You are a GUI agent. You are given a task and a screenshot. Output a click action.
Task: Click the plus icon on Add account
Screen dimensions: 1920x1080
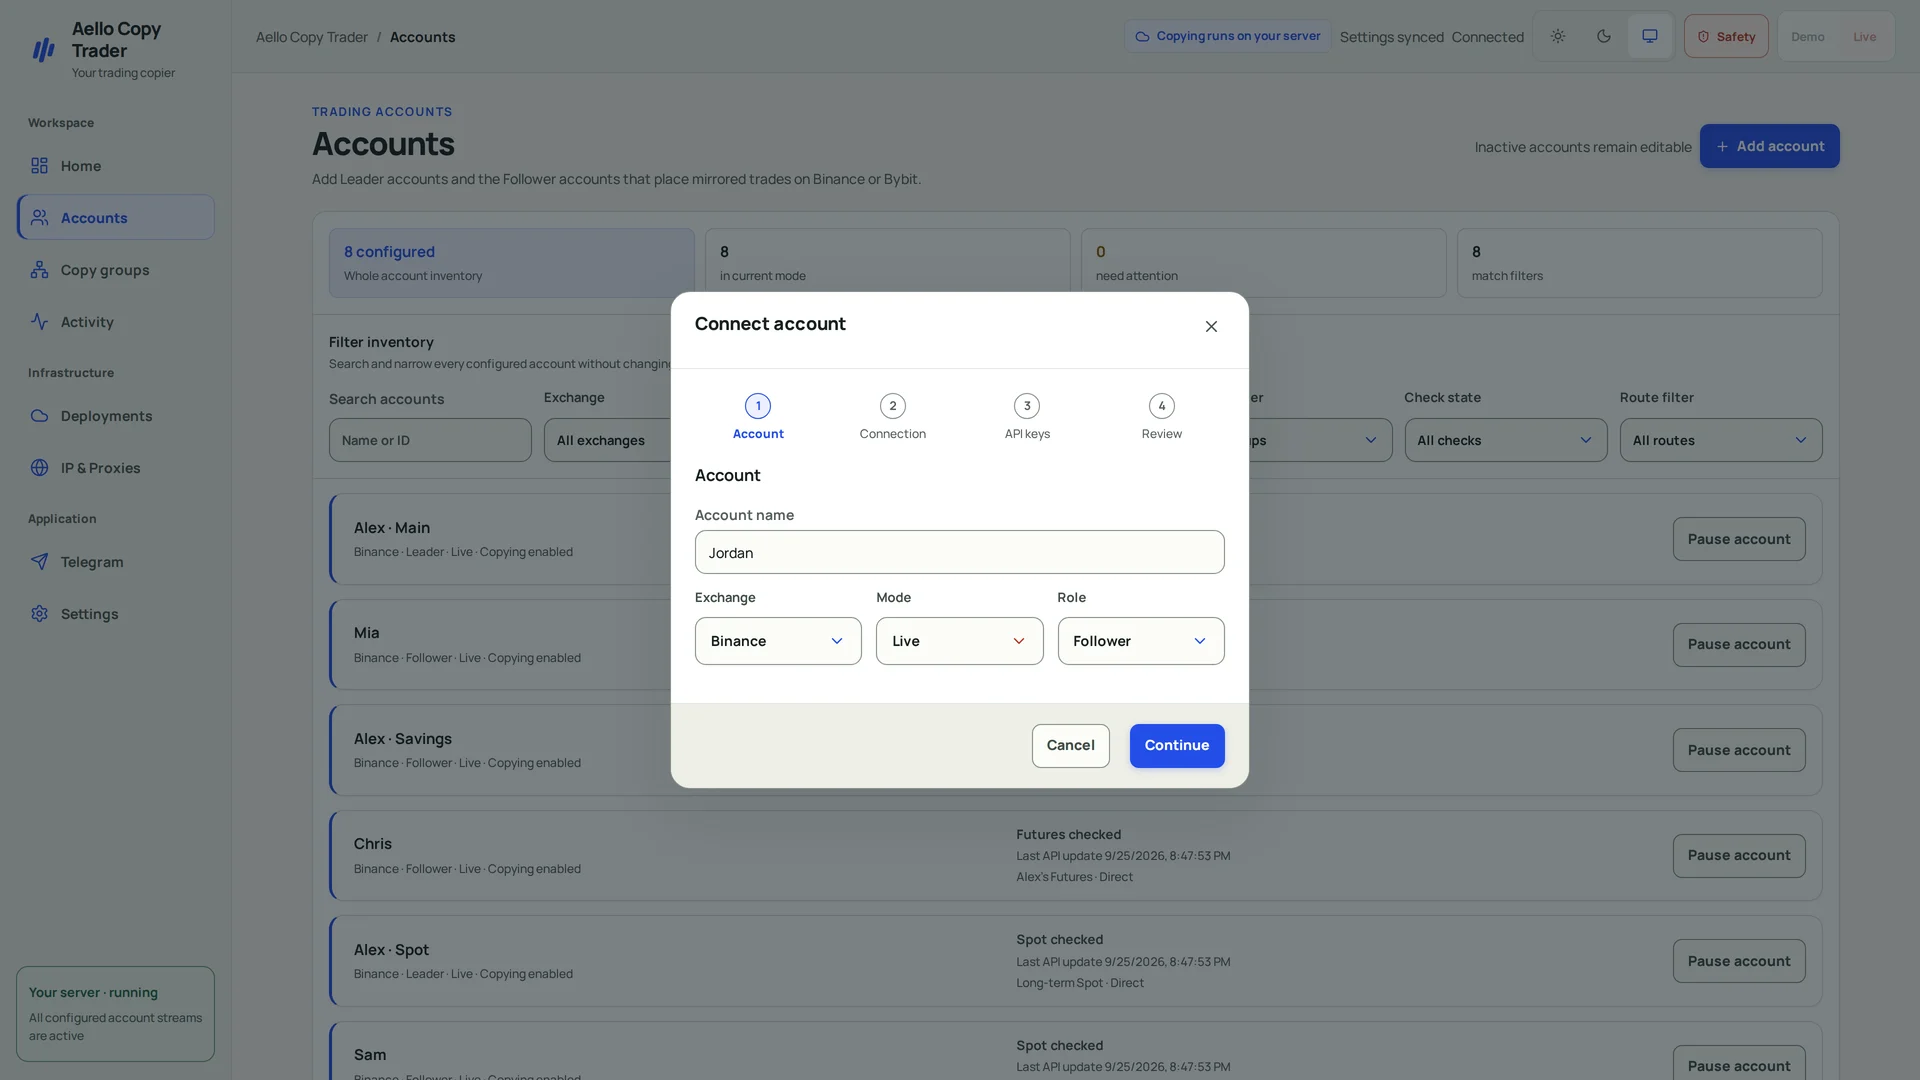1722,147
